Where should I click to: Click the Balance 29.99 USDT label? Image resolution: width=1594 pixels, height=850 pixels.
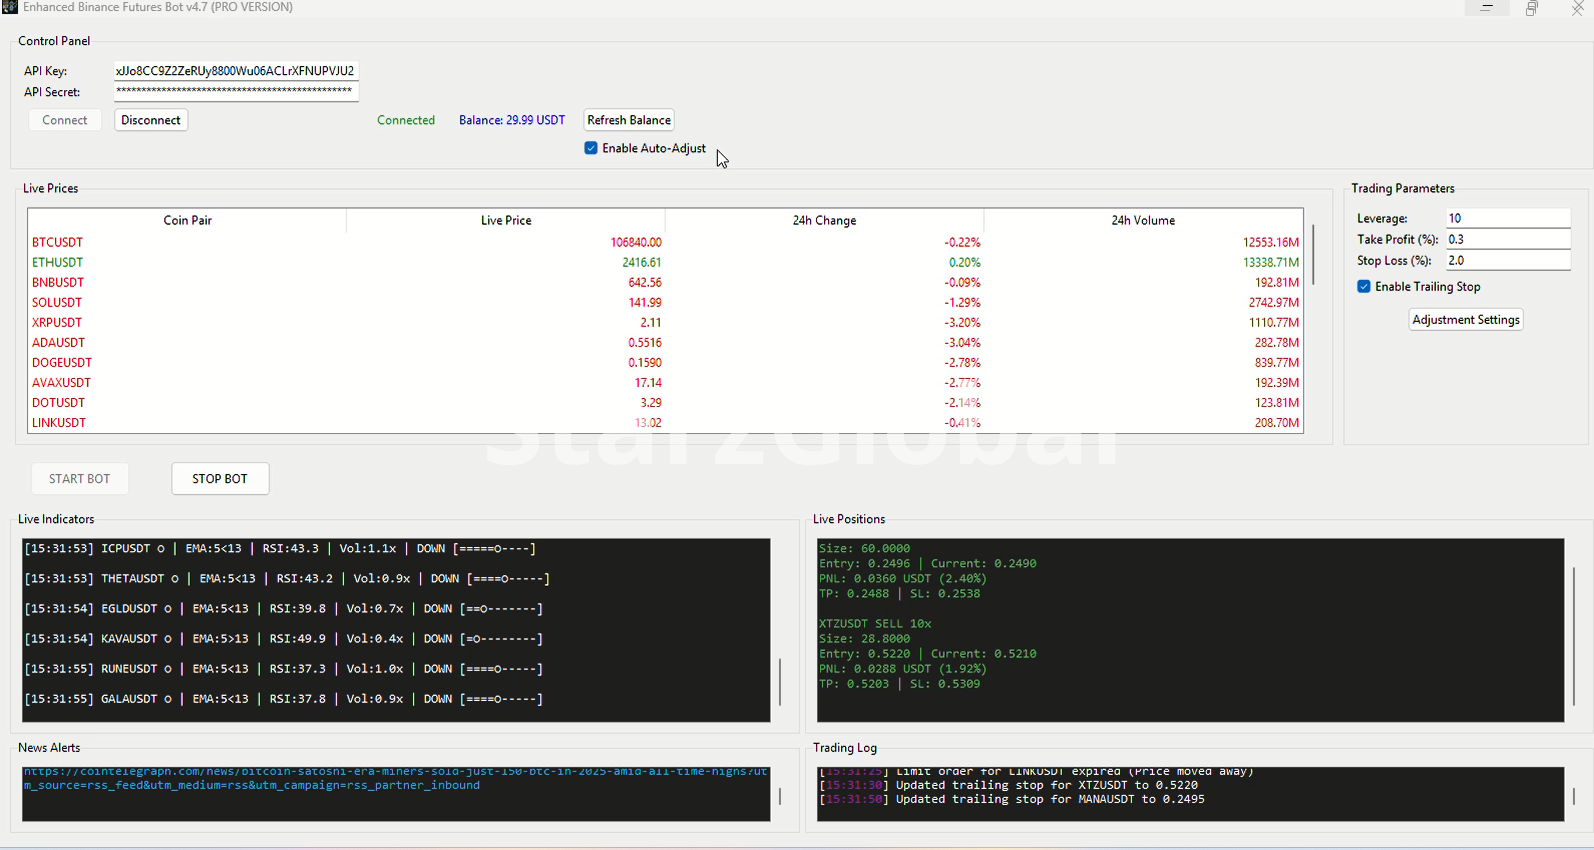pos(512,120)
